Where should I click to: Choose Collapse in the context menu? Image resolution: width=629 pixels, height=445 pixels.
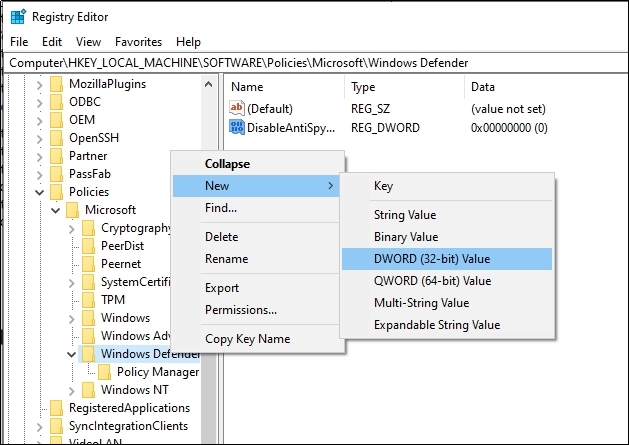pyautogui.click(x=258, y=164)
